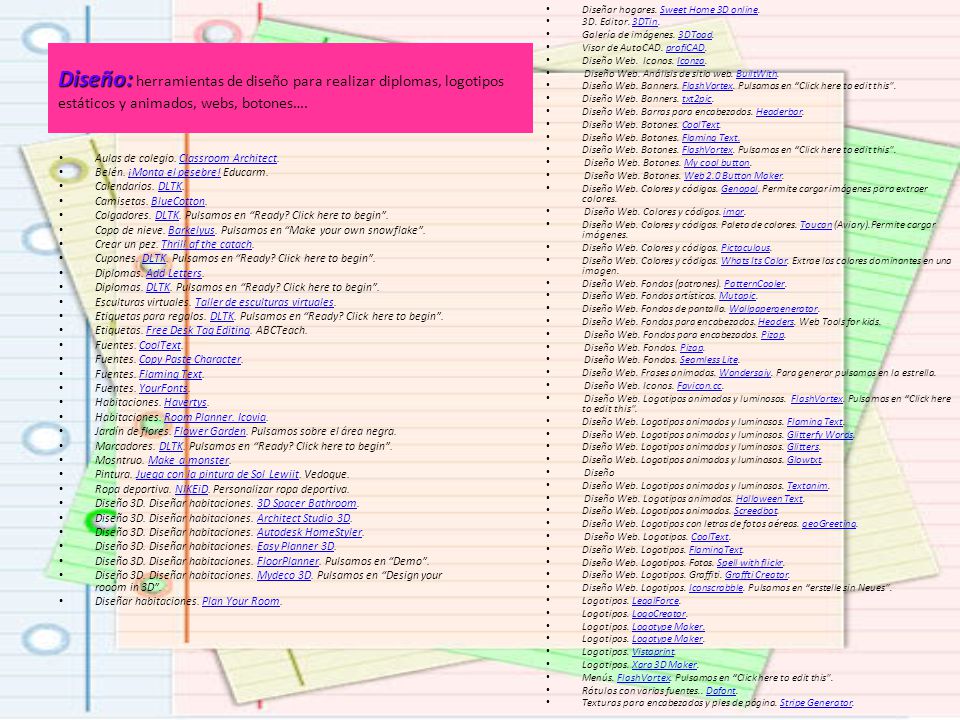Open the Classroom Architect link
960x720 pixels.
[228, 158]
